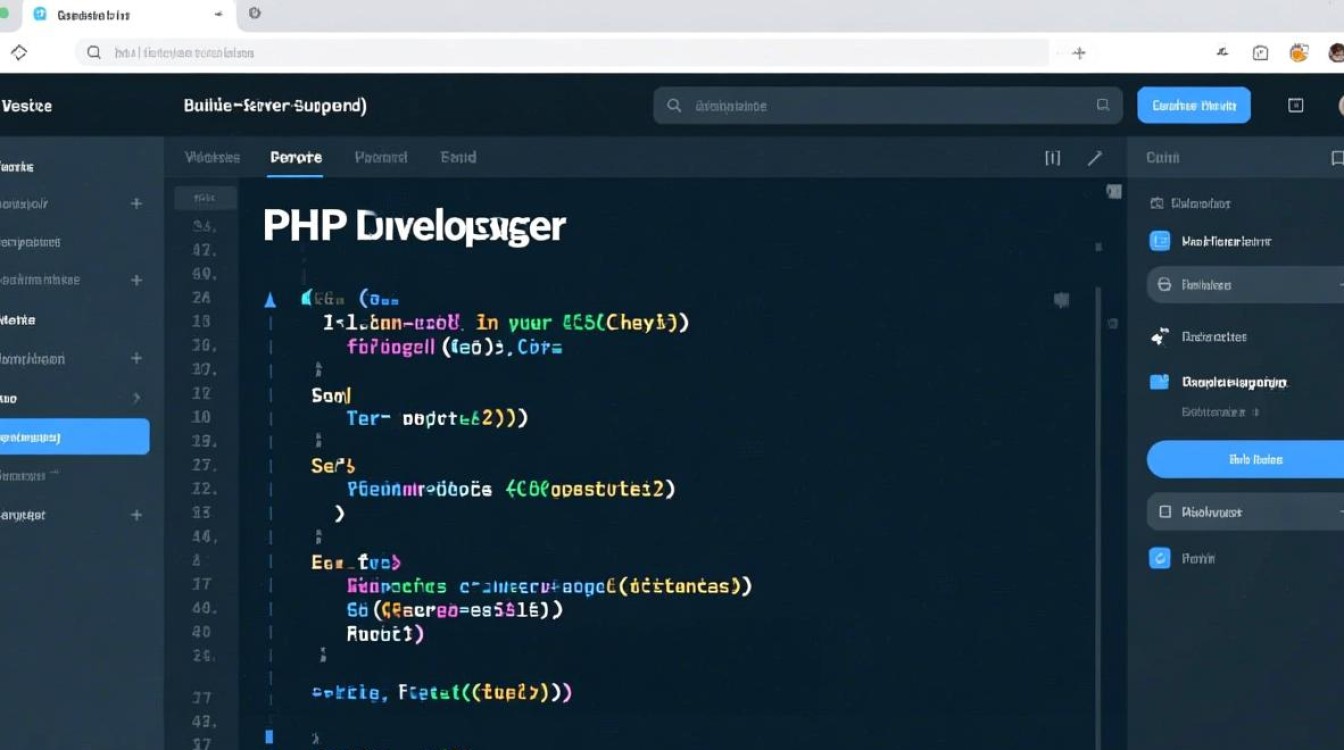The width and height of the screenshot is (1344, 750).
Task: Click the pencil edit icon above the editor
Action: (1095, 158)
